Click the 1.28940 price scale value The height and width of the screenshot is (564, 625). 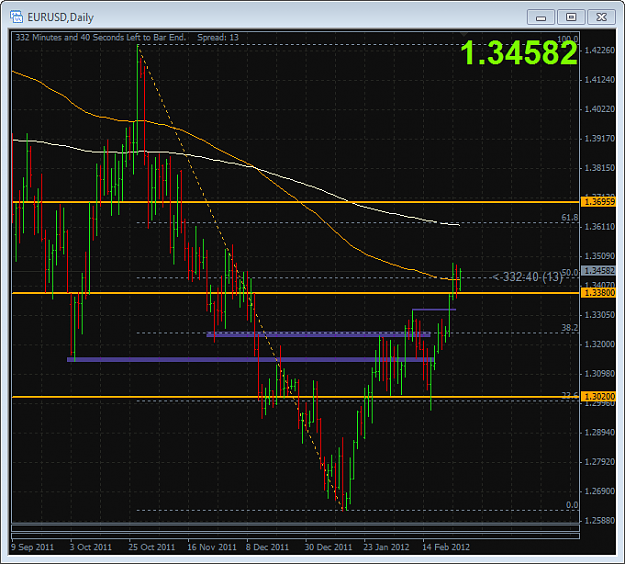coord(599,432)
